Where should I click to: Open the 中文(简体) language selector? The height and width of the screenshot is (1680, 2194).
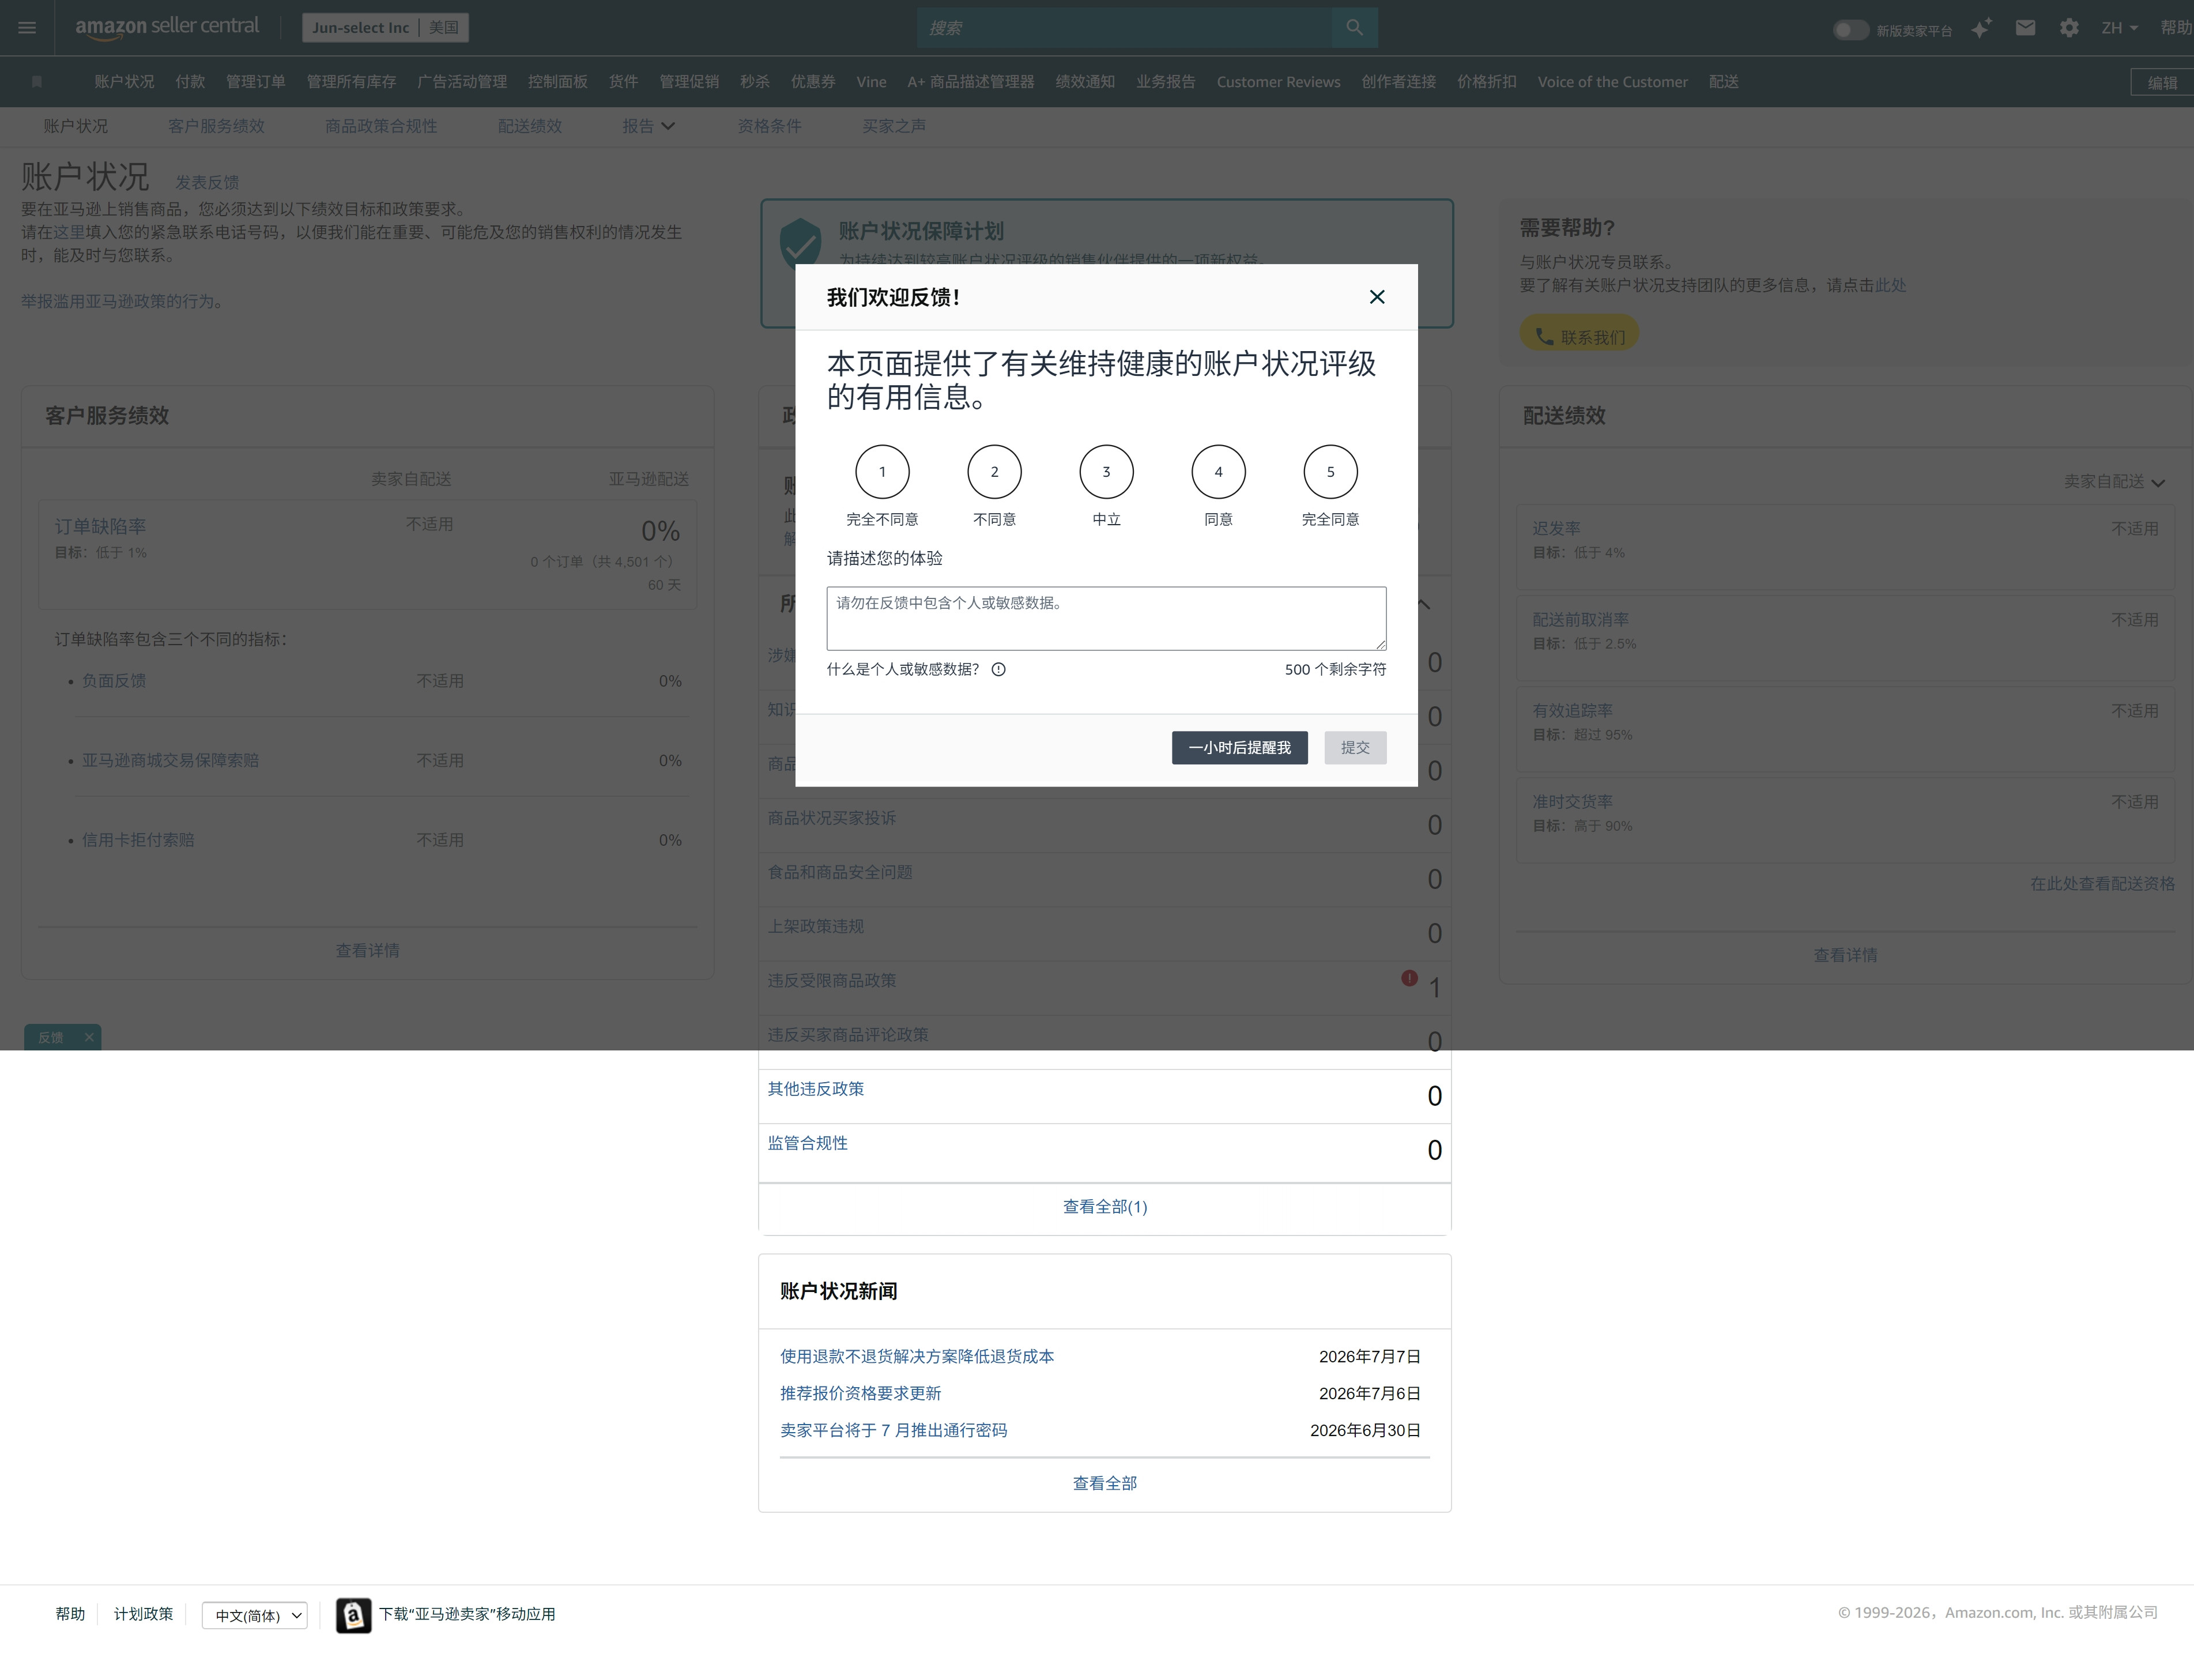point(255,1615)
